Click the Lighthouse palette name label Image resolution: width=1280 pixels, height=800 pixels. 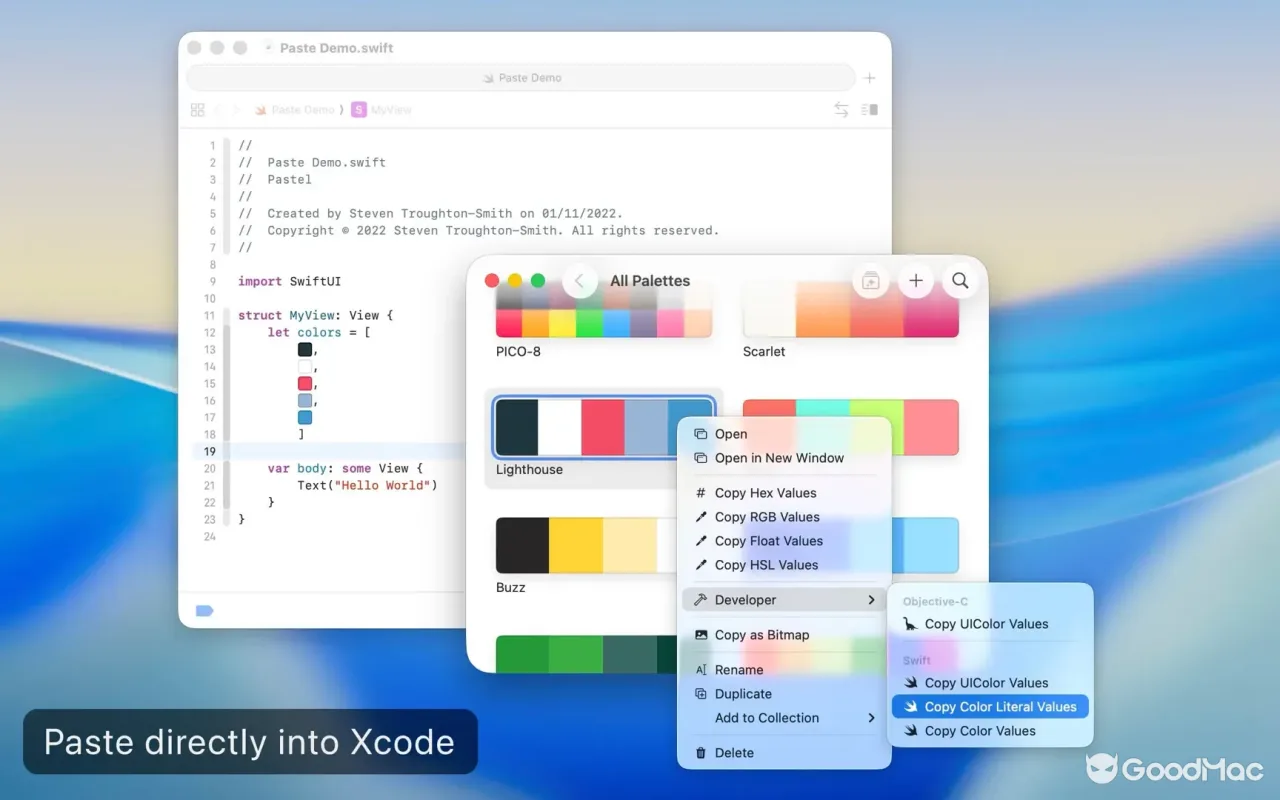(529, 470)
